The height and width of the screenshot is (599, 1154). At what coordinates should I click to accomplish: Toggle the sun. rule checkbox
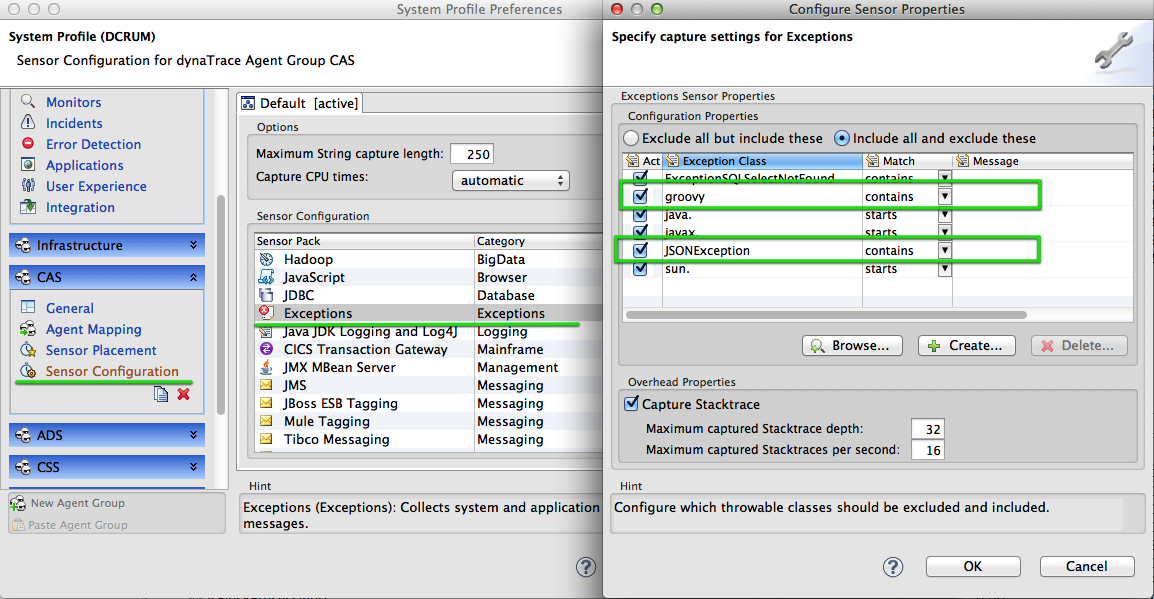640,268
